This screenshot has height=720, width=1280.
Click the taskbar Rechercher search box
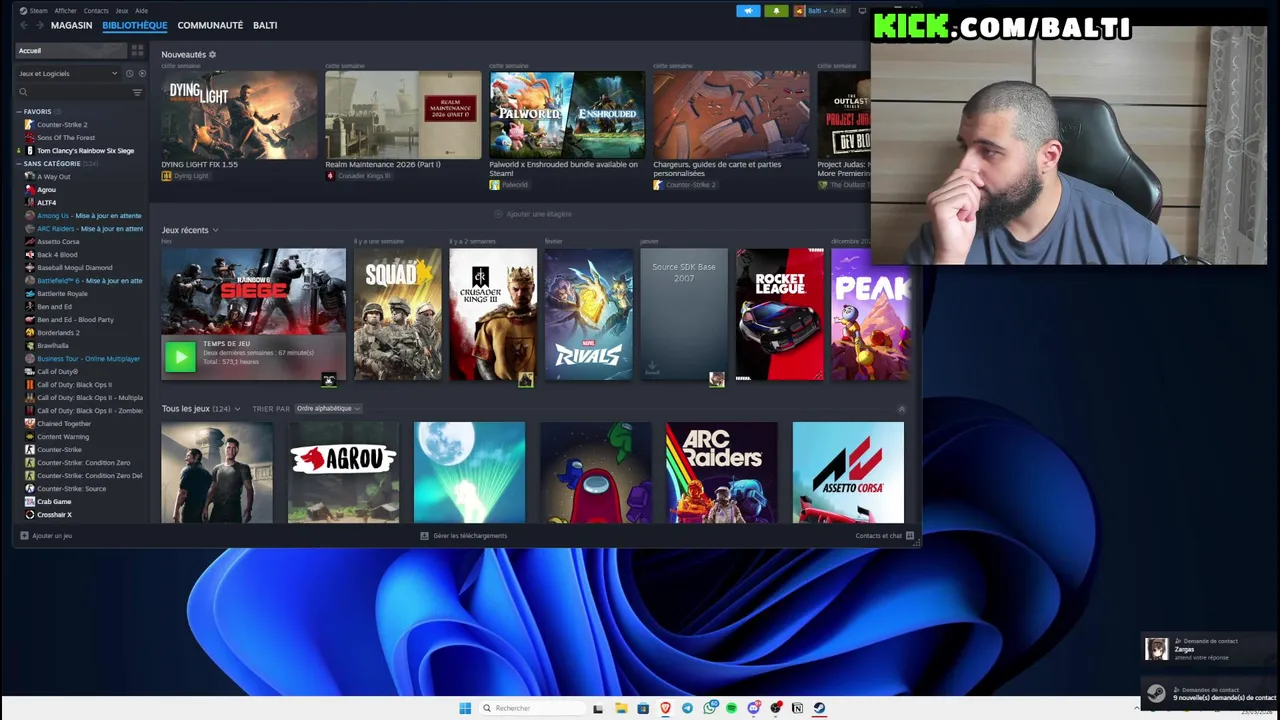pos(530,709)
